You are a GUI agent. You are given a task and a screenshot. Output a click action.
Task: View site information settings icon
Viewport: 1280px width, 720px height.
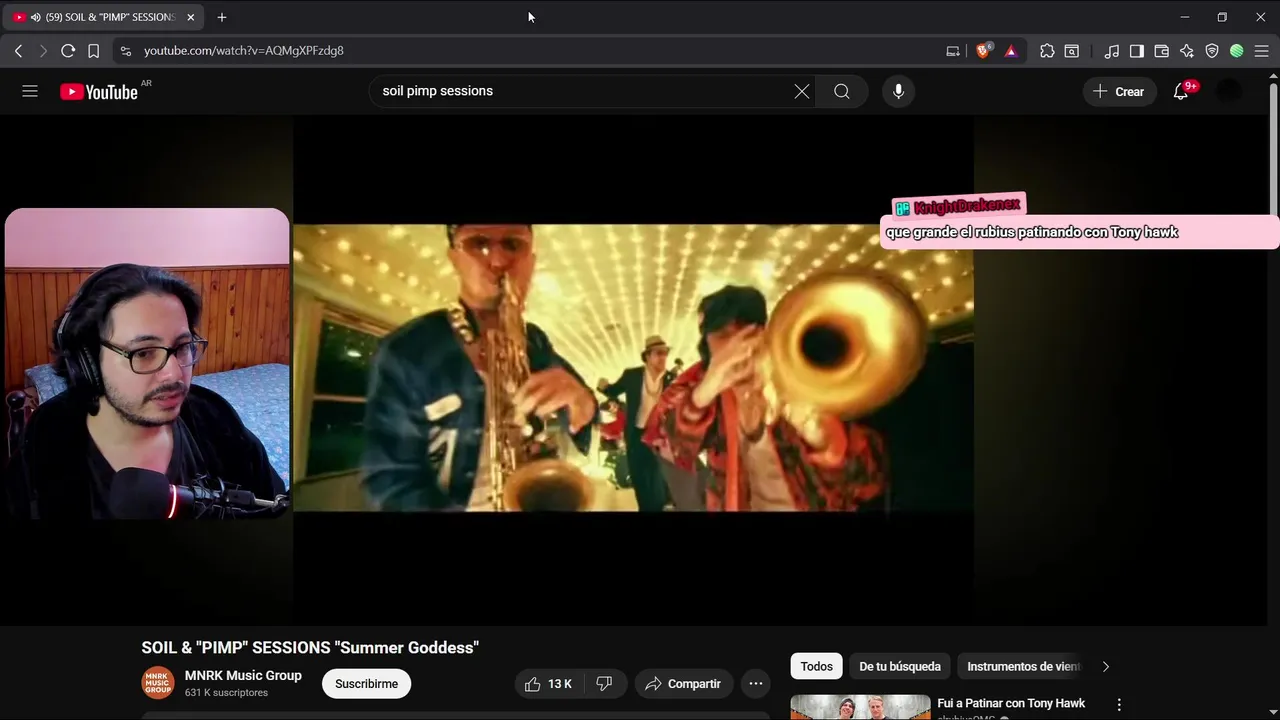coord(125,50)
